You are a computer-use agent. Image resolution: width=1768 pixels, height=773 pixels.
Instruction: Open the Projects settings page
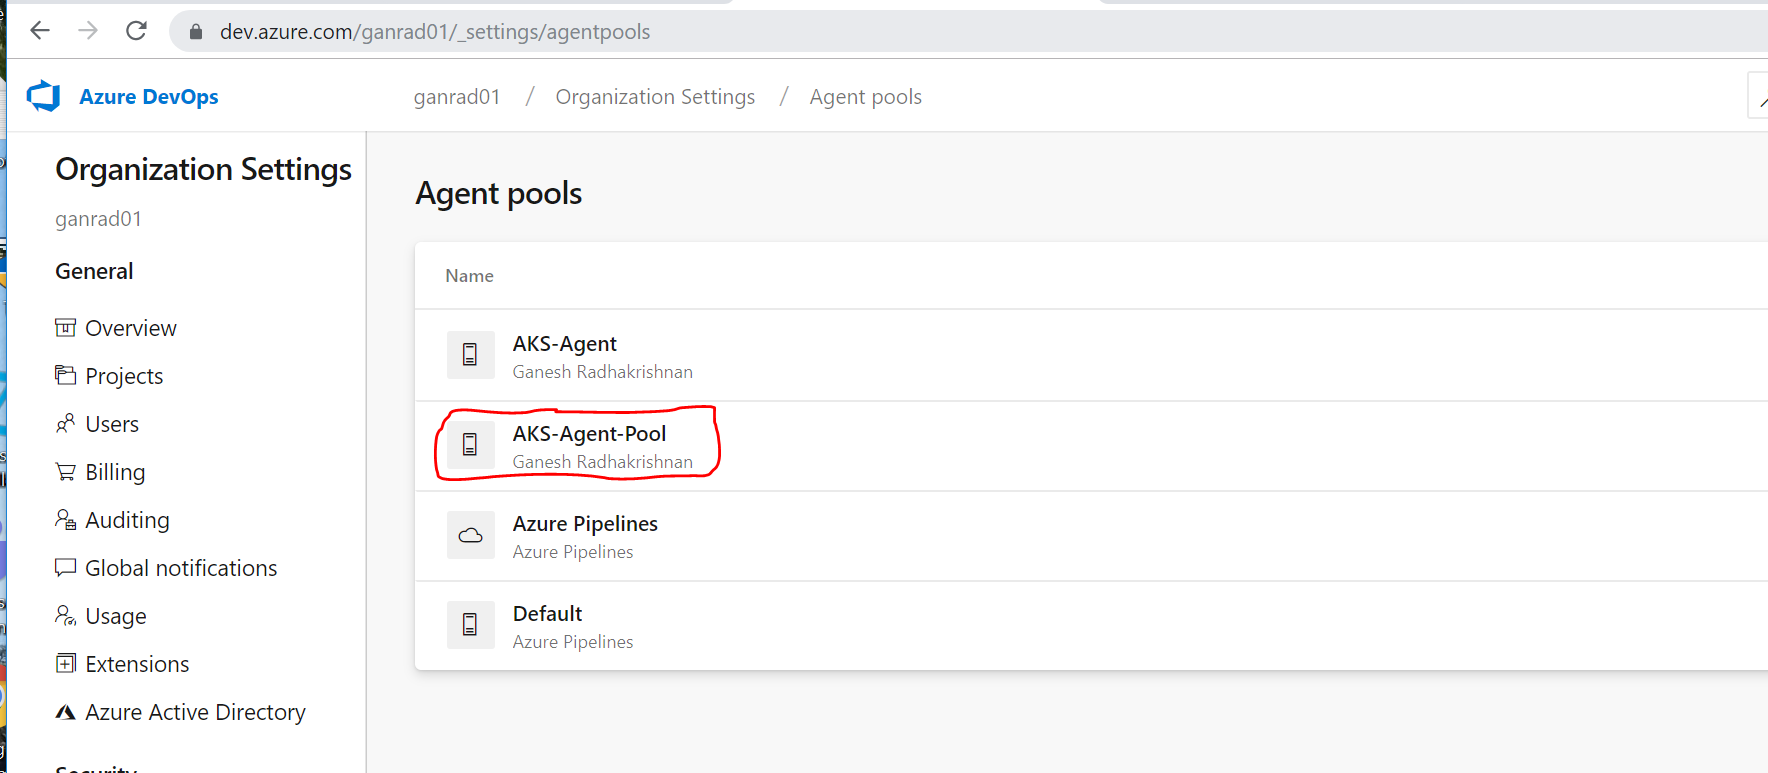point(124,376)
